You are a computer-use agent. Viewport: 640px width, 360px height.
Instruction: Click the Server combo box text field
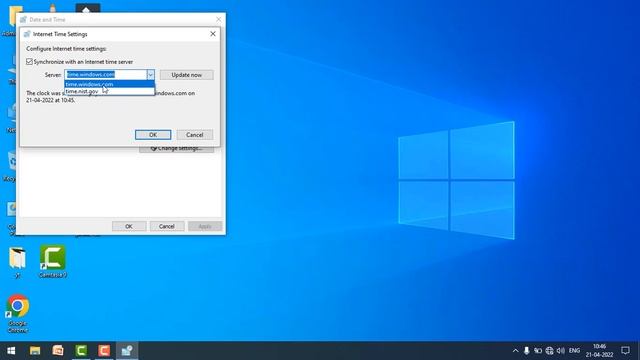coord(106,75)
